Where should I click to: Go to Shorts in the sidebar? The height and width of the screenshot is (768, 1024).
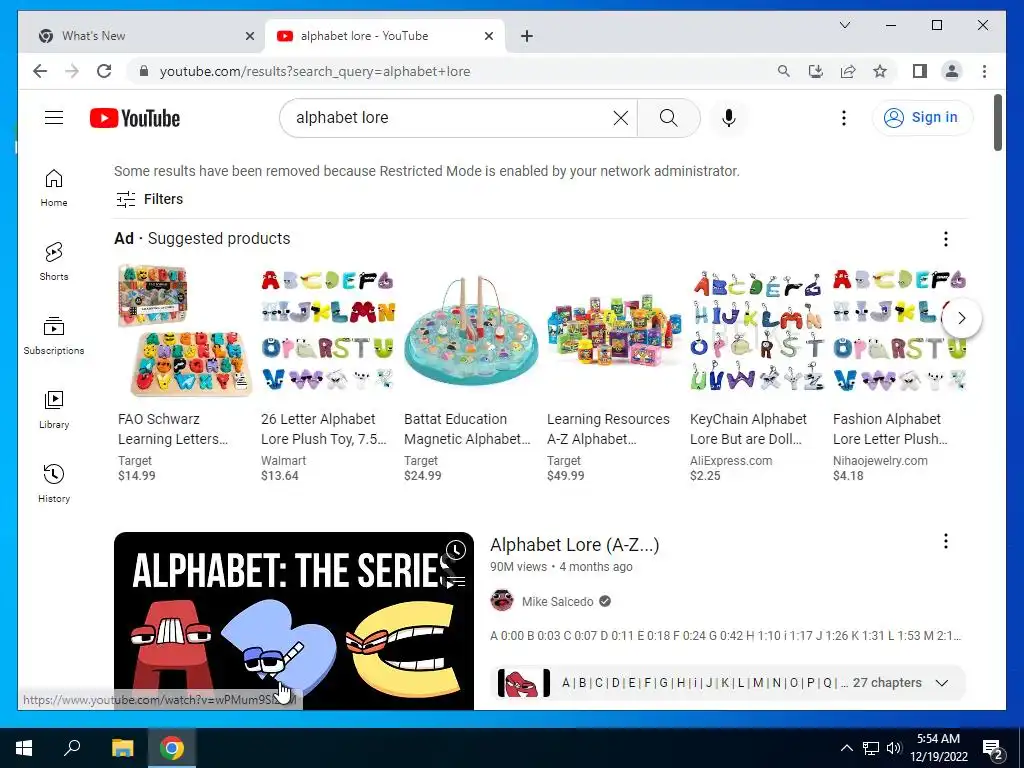coord(54,261)
